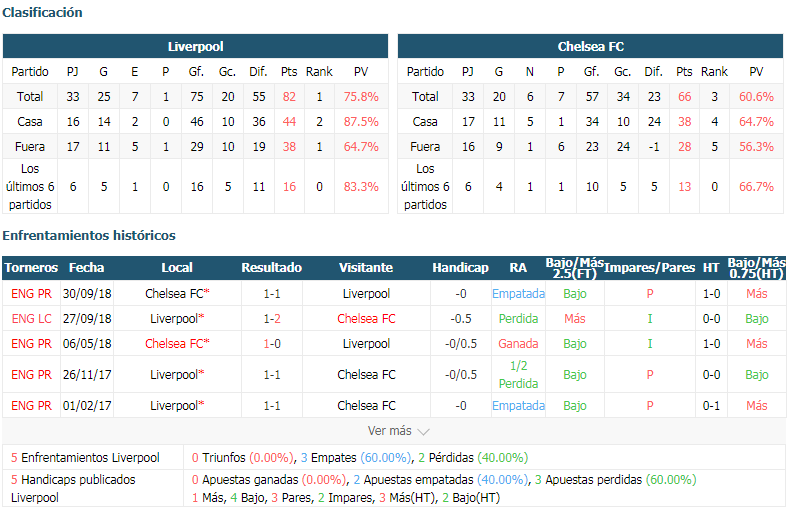Click the Impares/Pares column header
This screenshot has height=508, width=788.
649,268
